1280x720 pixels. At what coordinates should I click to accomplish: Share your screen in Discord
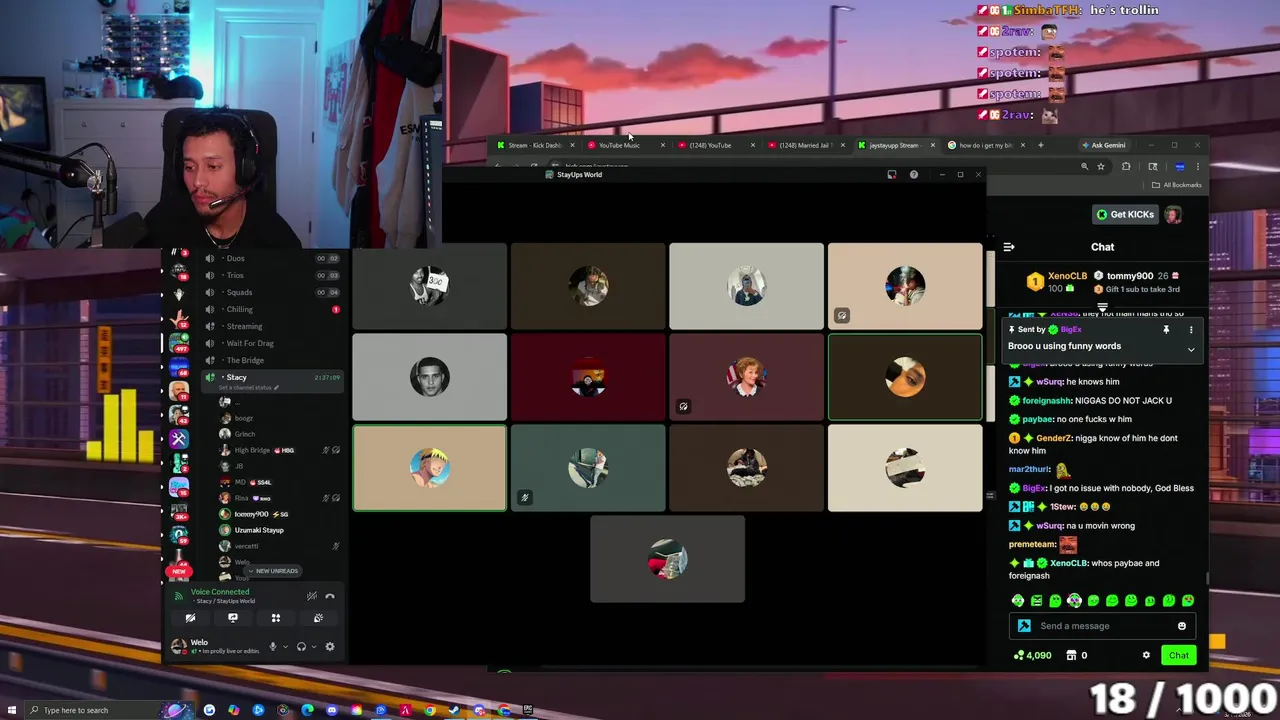coord(233,618)
